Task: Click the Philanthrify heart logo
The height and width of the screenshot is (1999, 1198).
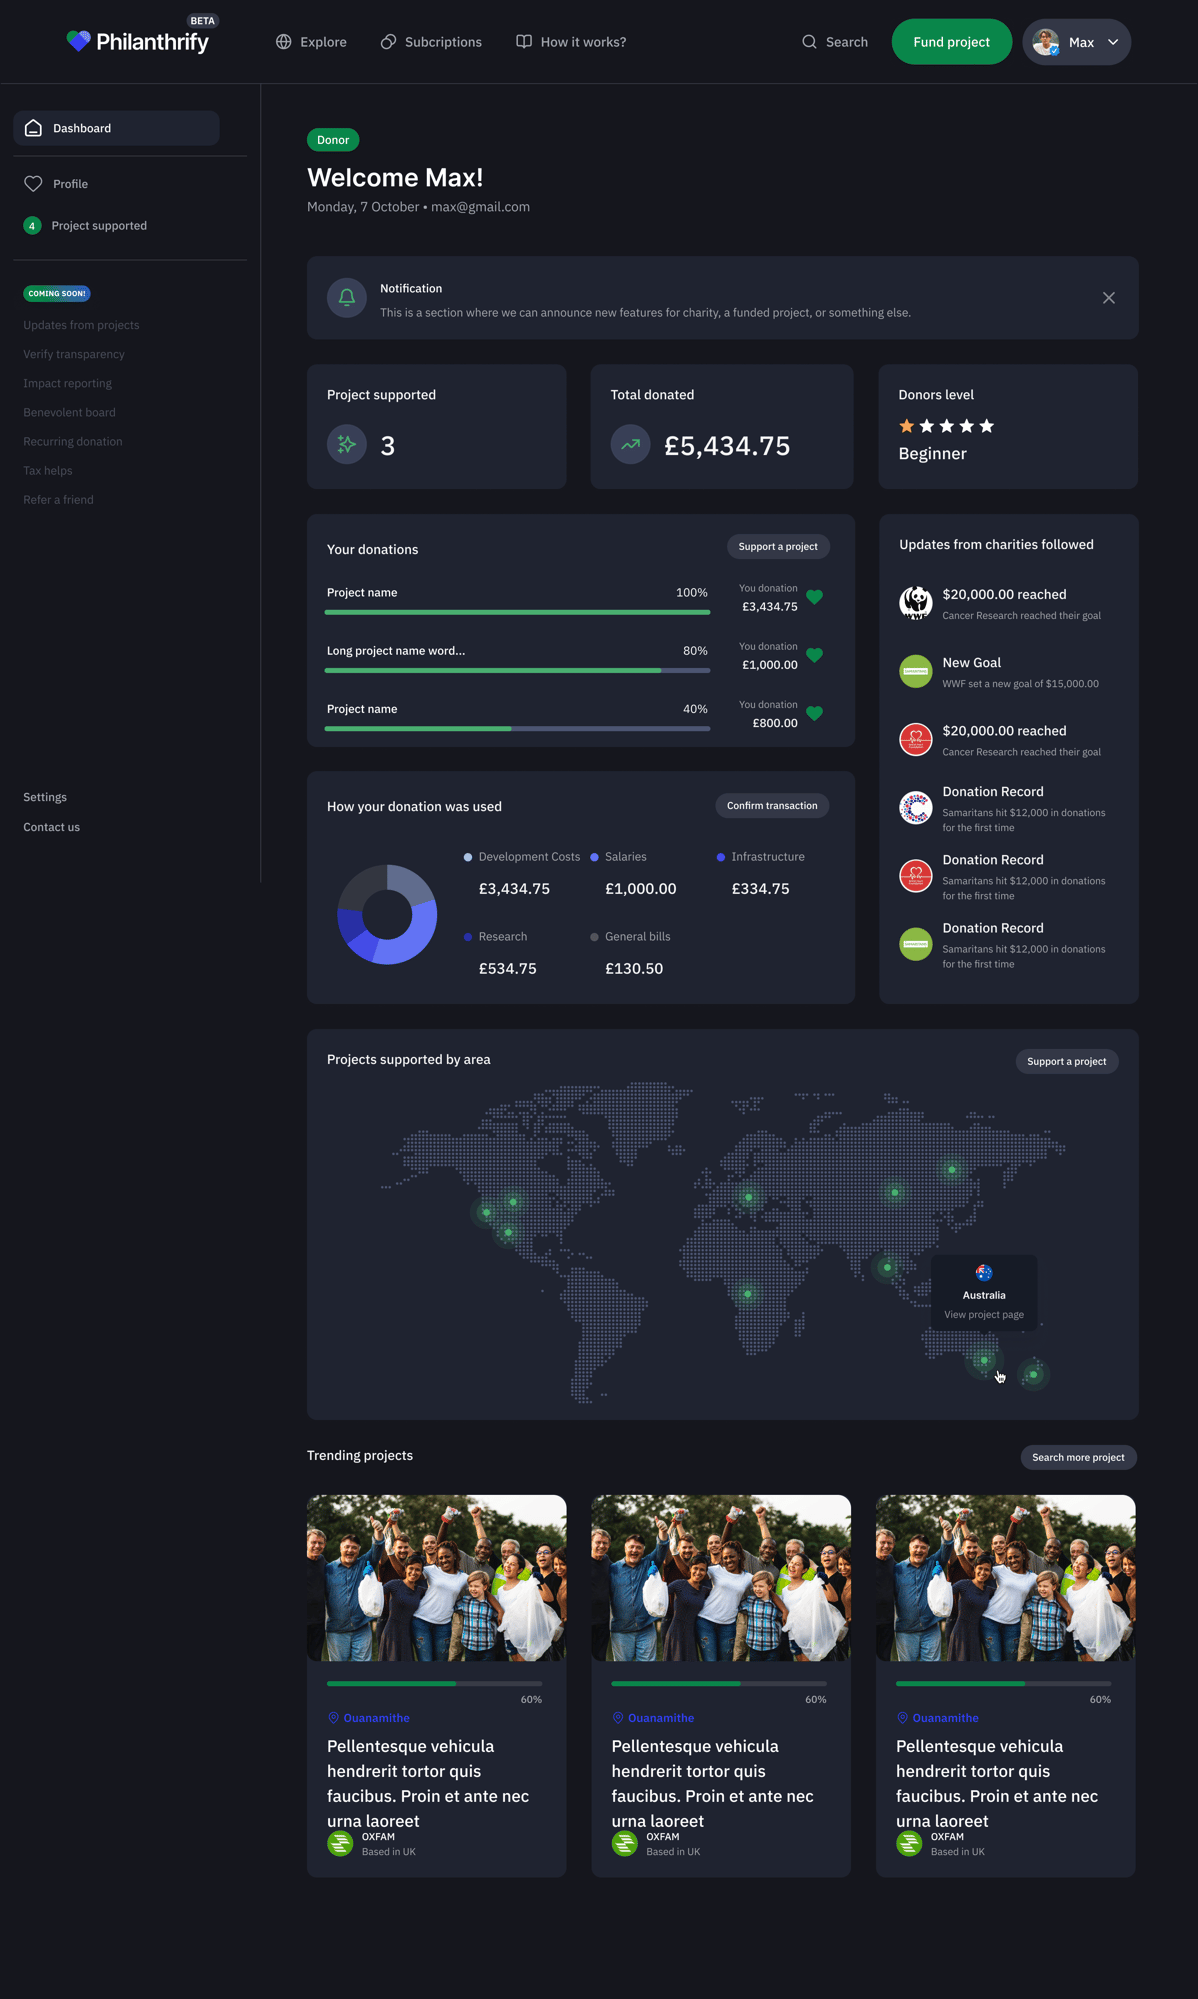Action: point(78,41)
